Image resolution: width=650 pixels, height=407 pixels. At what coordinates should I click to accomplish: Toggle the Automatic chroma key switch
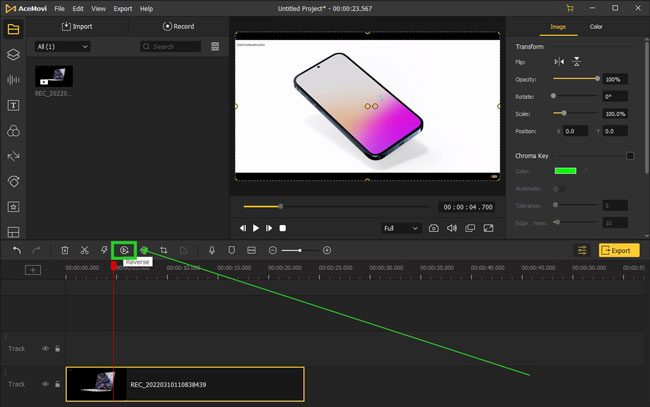pyautogui.click(x=559, y=189)
